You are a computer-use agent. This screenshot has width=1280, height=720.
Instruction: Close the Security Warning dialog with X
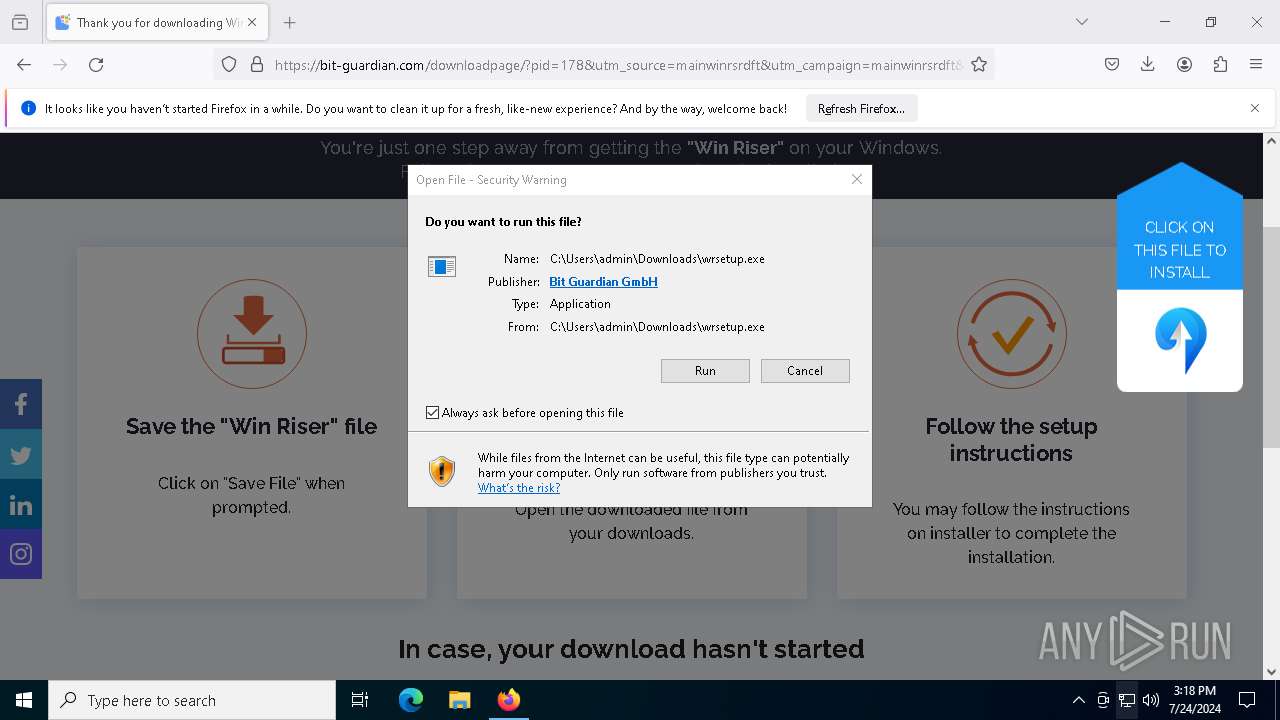(856, 179)
